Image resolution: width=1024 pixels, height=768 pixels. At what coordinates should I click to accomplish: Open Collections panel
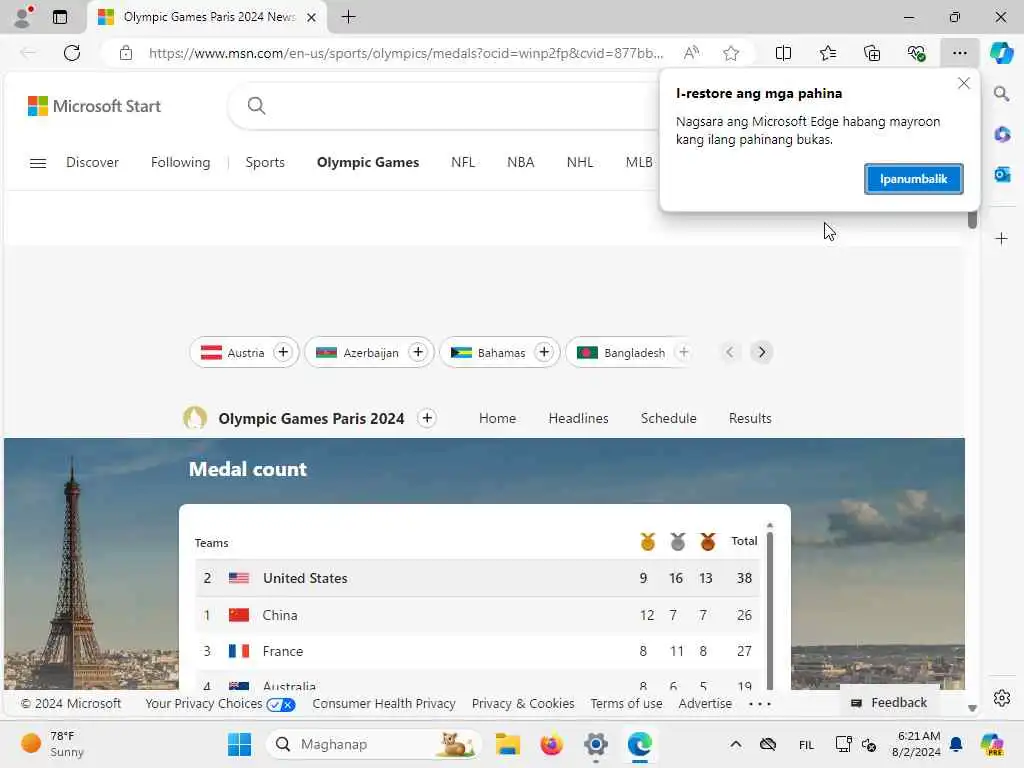[x=872, y=53]
